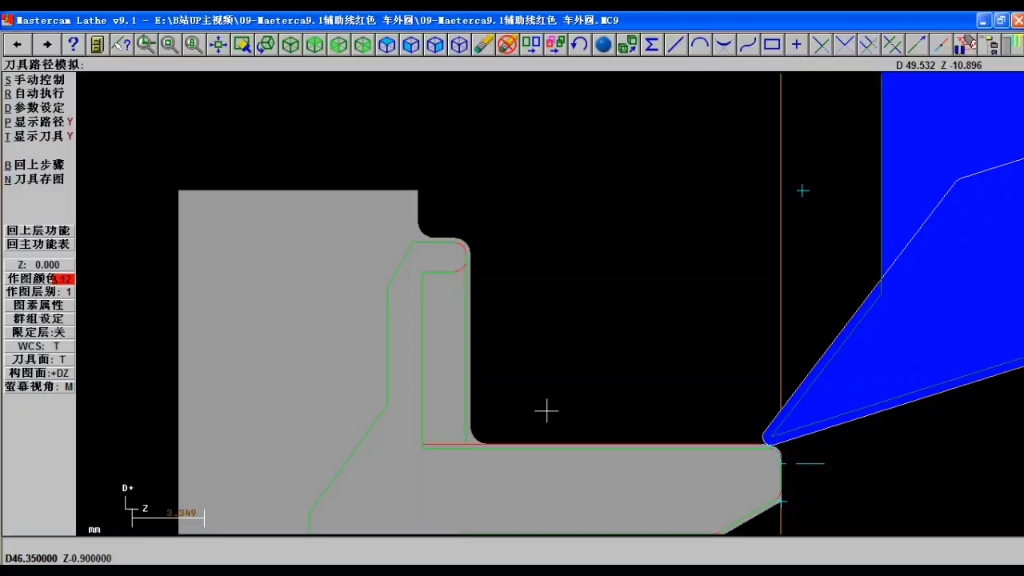
Task: Click the pink-green Xform mirror icon
Action: (556, 44)
